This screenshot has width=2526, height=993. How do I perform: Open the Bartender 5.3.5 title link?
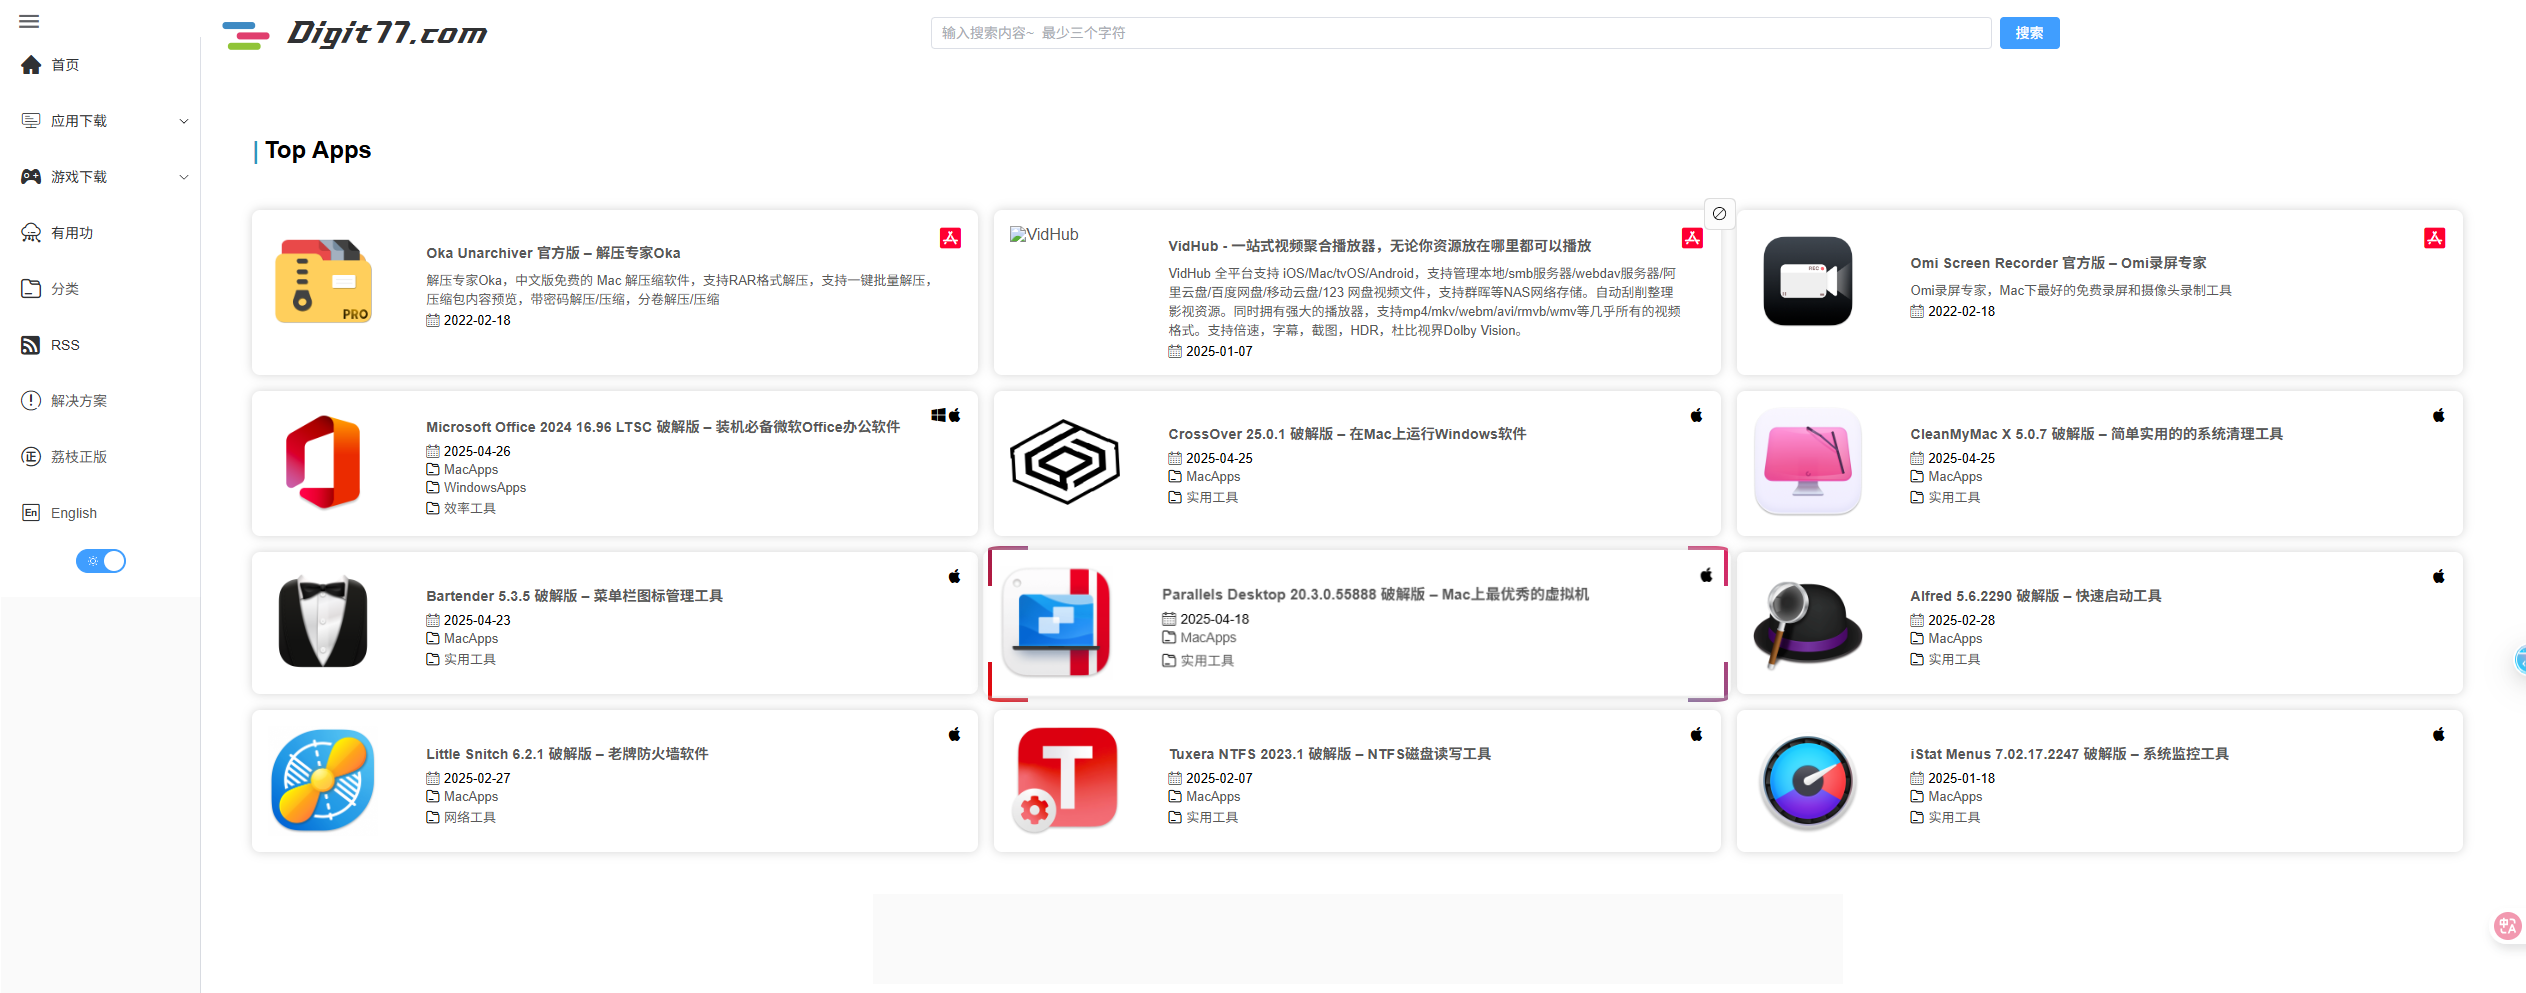tap(574, 596)
